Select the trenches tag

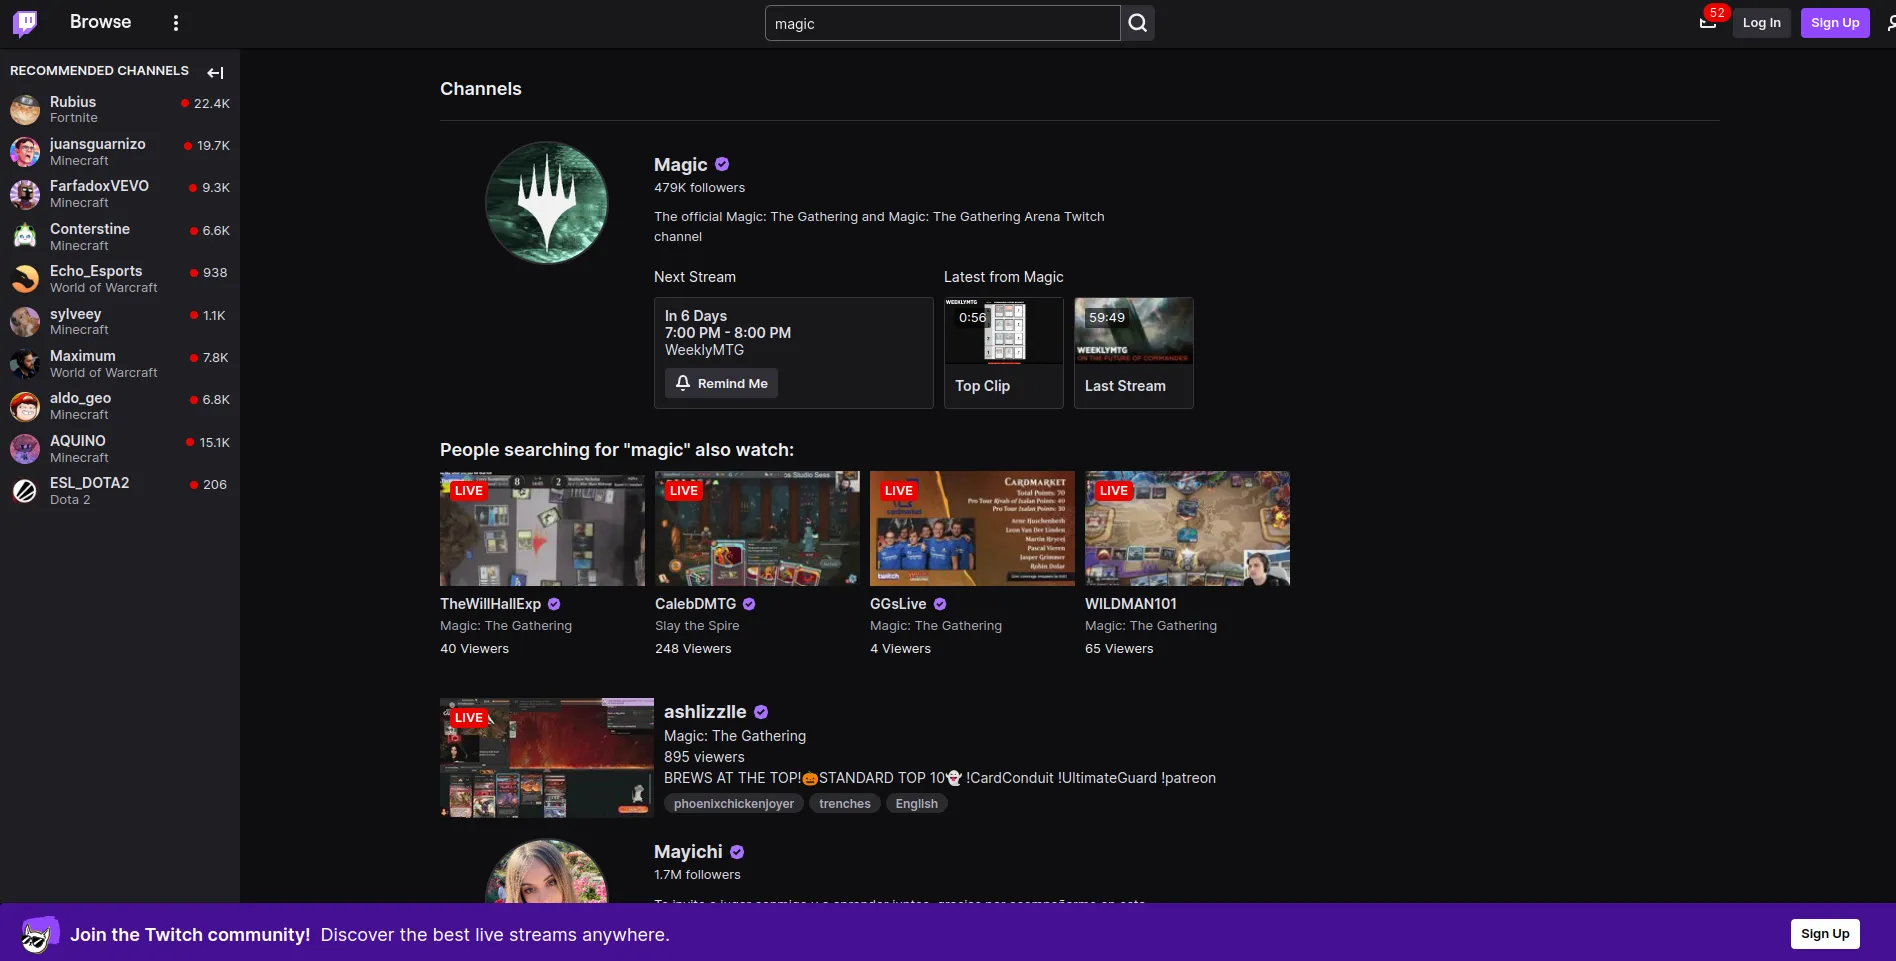coord(845,804)
